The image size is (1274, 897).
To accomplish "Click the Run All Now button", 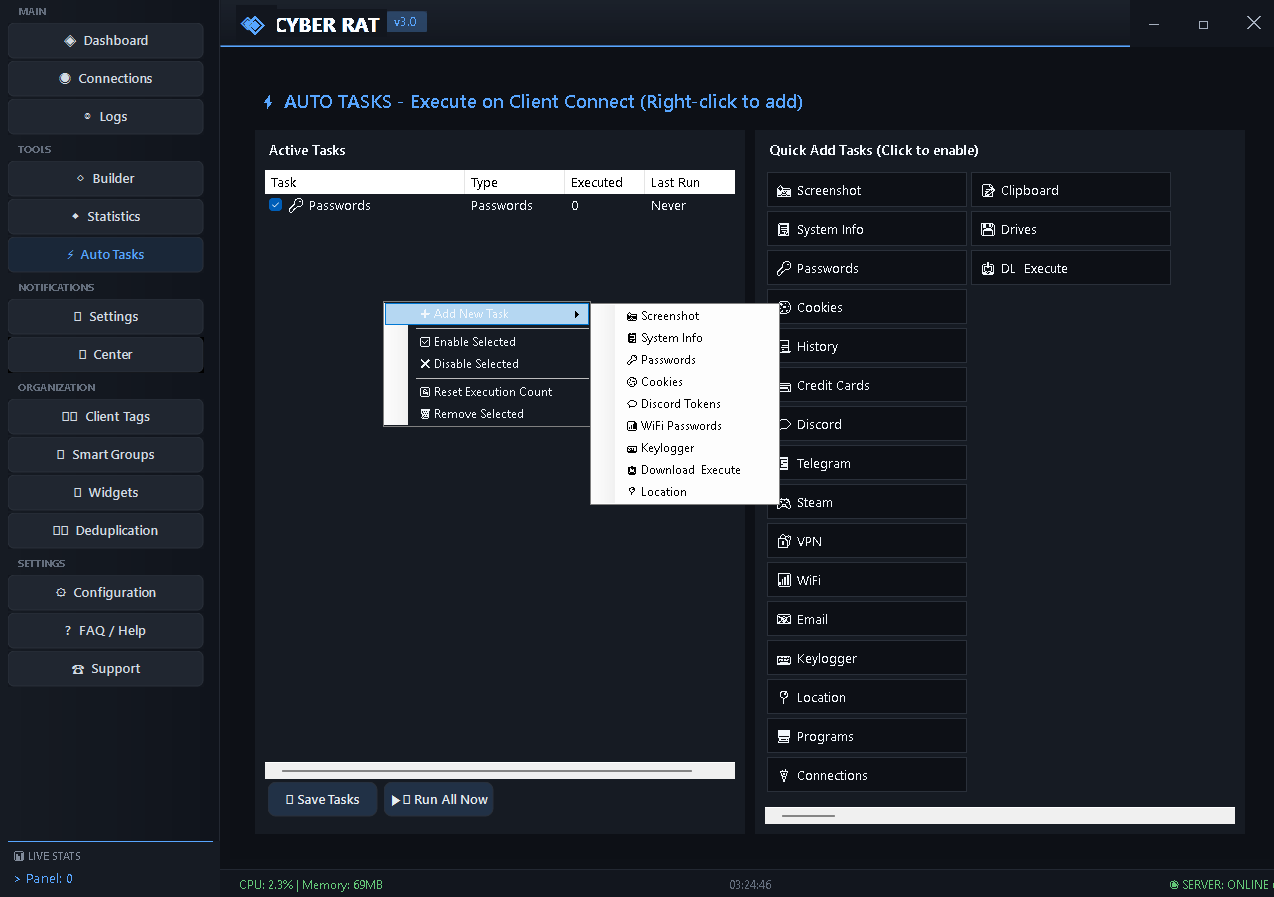I will coord(439,800).
